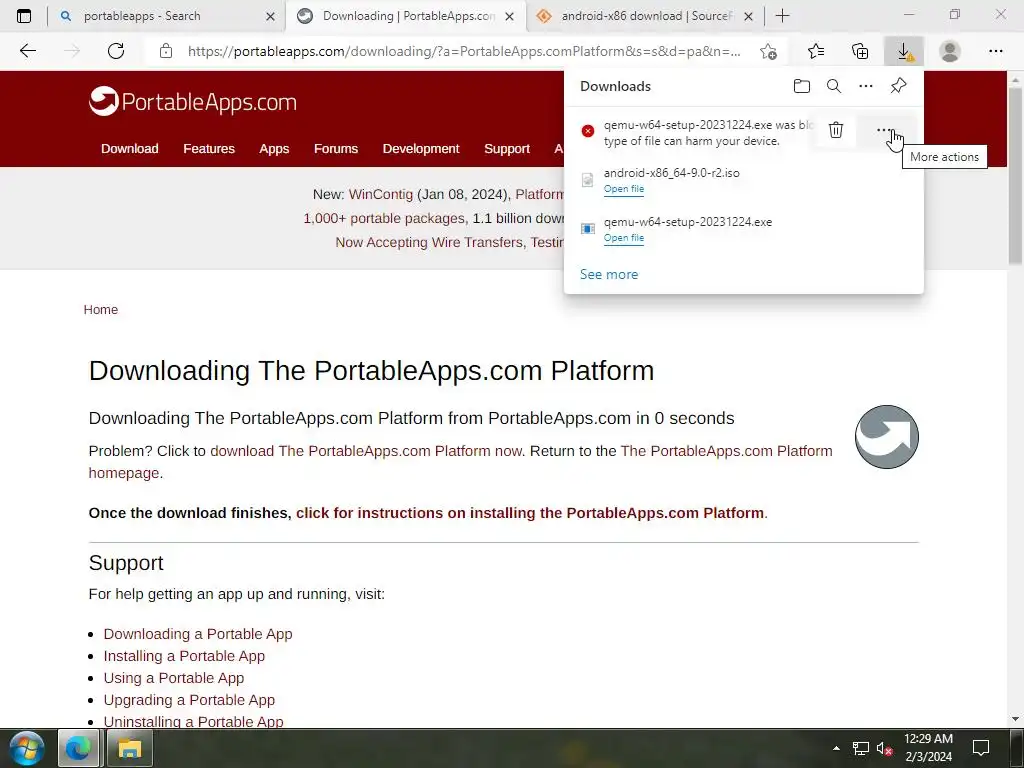The height and width of the screenshot is (768, 1024).
Task: Open Apps nav menu item
Action: [x=274, y=149]
